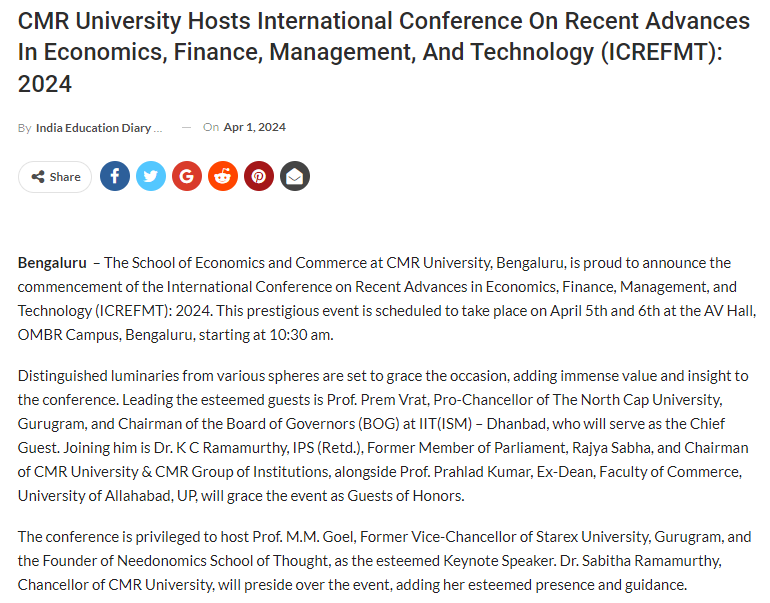Click the word On before the date
The height and width of the screenshot is (603, 770).
[x=210, y=127]
